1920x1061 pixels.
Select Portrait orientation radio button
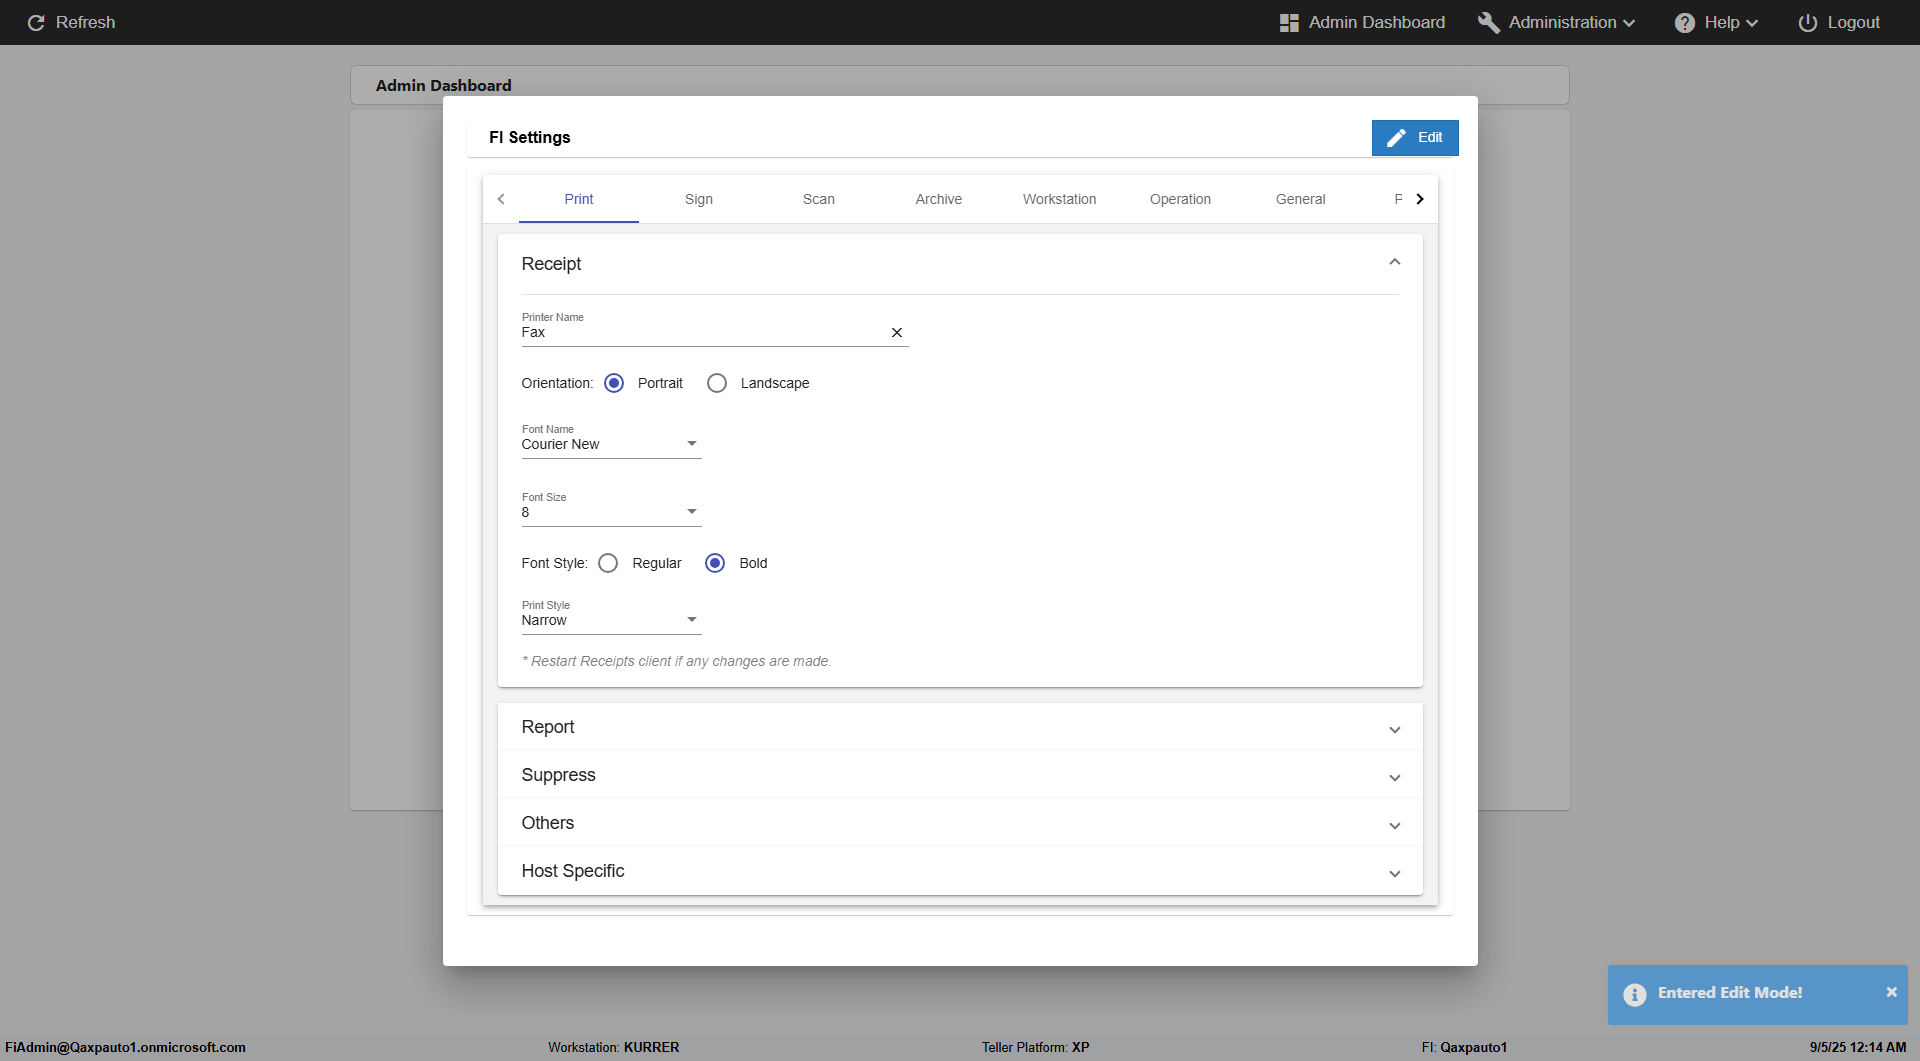pos(614,383)
